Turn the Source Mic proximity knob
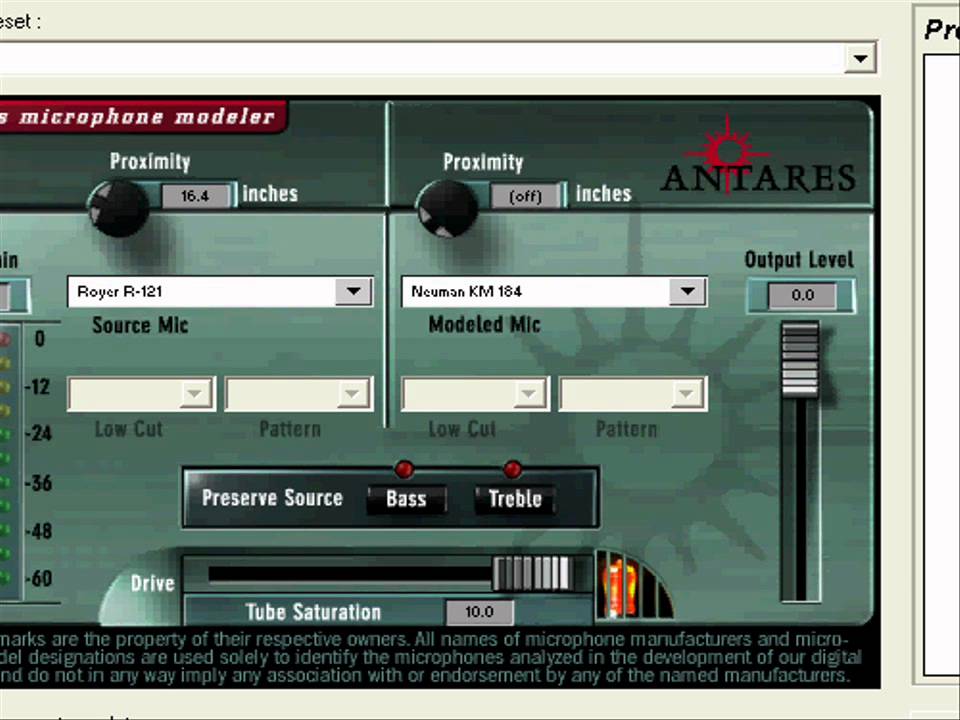The image size is (960, 720). (x=119, y=208)
